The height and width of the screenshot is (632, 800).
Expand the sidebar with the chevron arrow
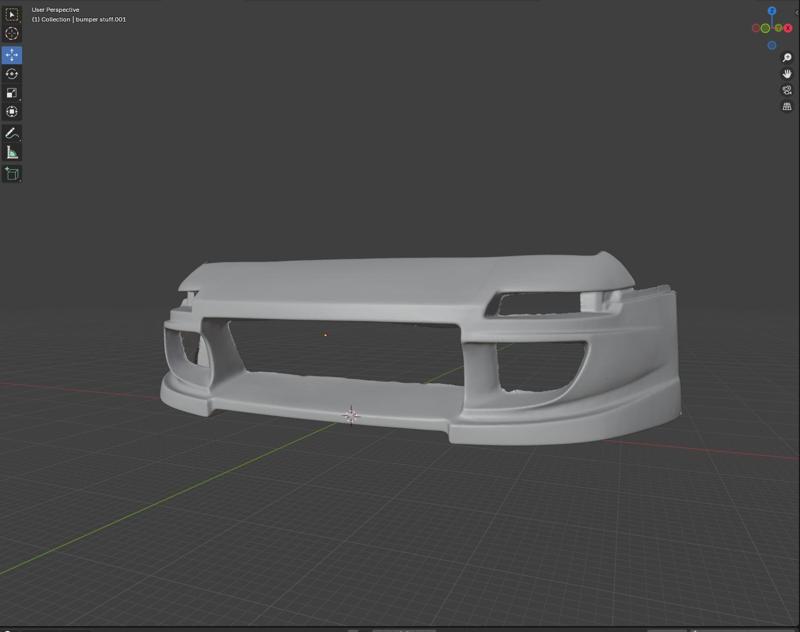coord(797,12)
